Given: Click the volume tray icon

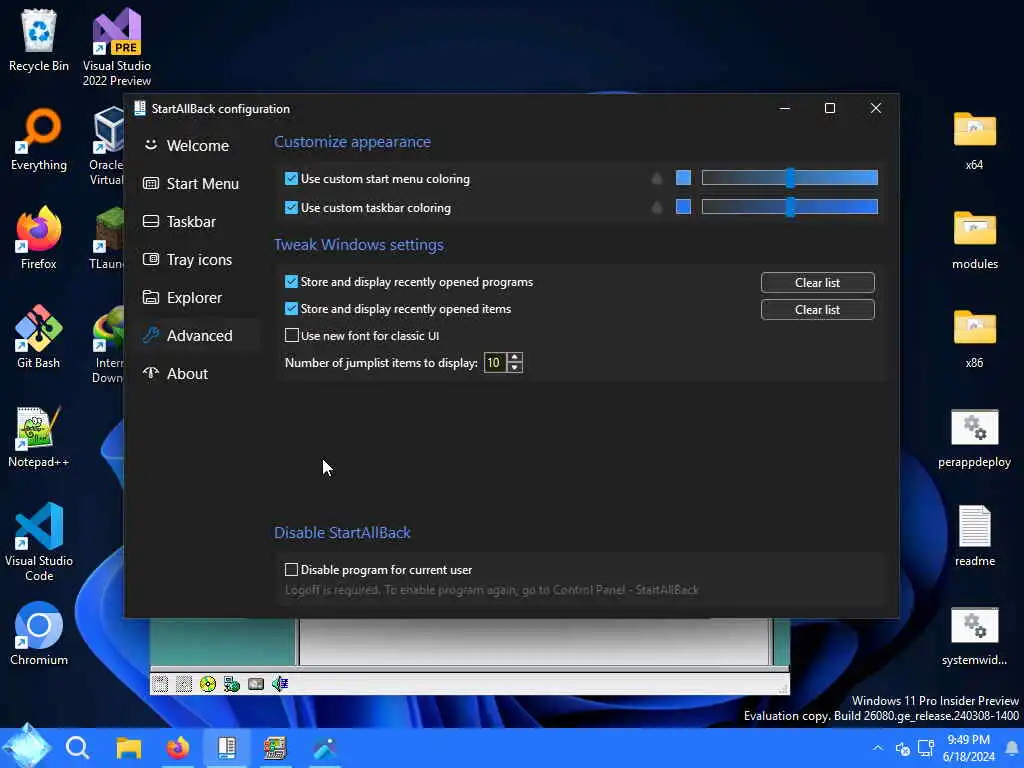Looking at the screenshot, I should (x=903, y=748).
